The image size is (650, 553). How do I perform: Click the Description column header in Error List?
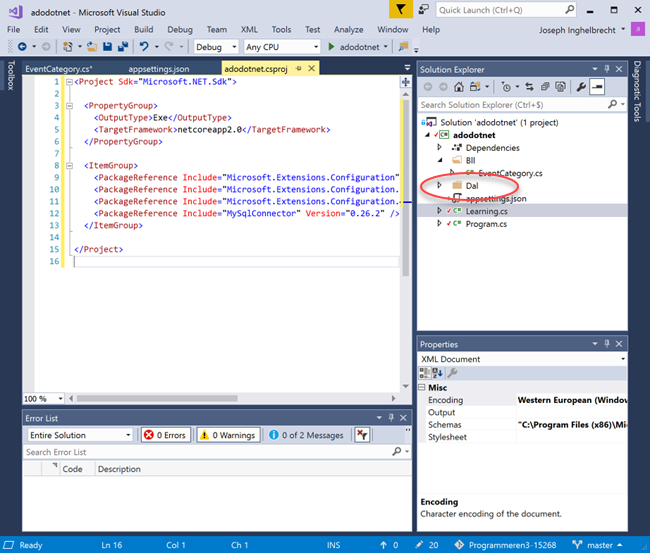coord(119,469)
